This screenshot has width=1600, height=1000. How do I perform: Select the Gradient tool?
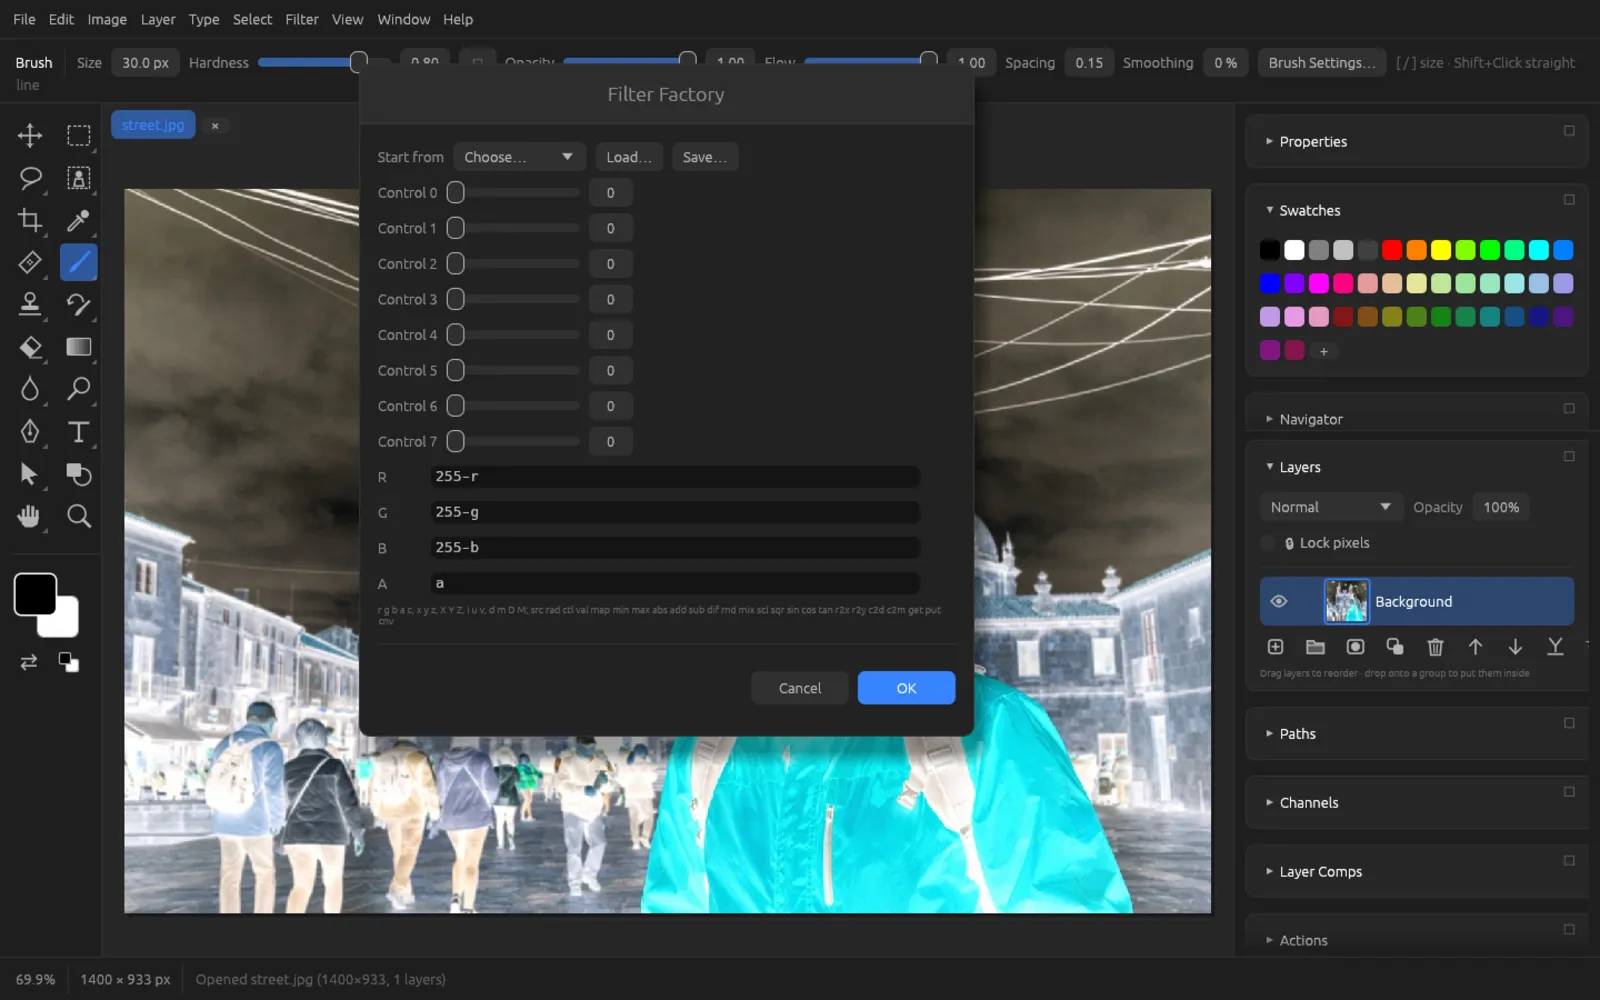78,347
